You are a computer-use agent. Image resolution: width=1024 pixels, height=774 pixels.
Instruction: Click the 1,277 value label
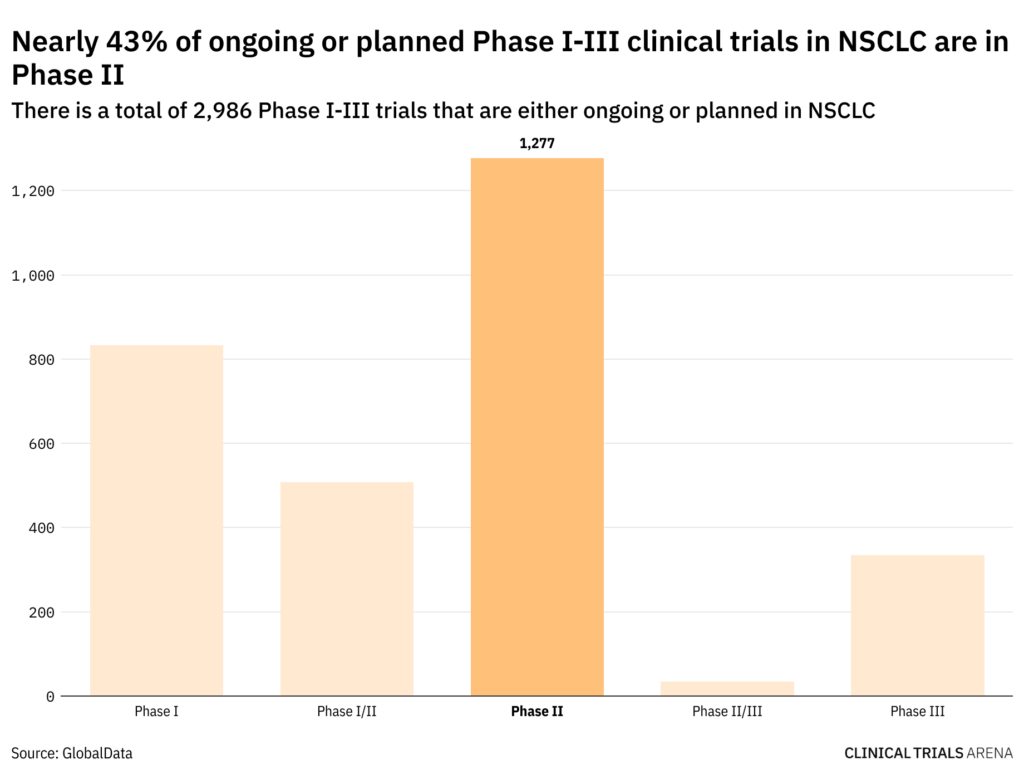point(537,143)
